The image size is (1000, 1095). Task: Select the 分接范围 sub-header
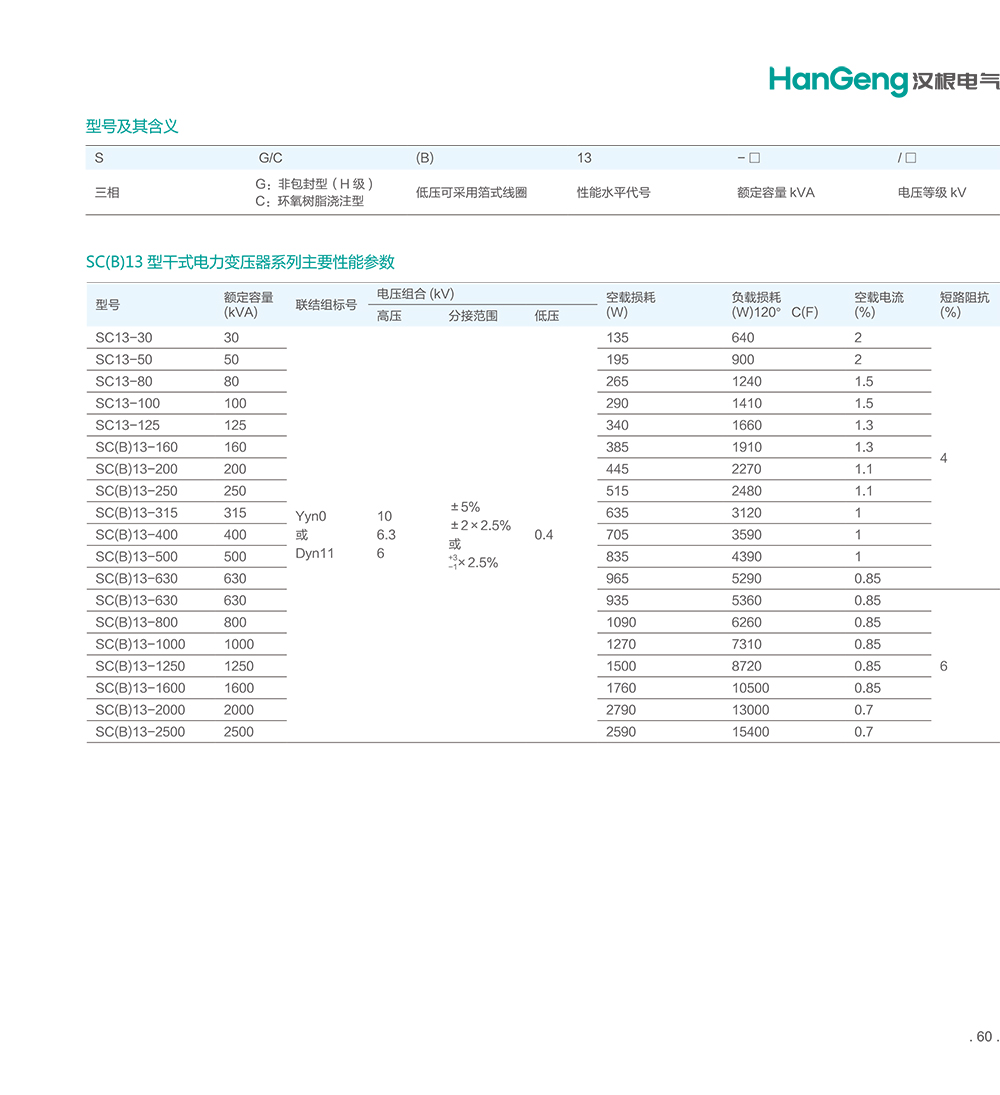click(x=473, y=316)
